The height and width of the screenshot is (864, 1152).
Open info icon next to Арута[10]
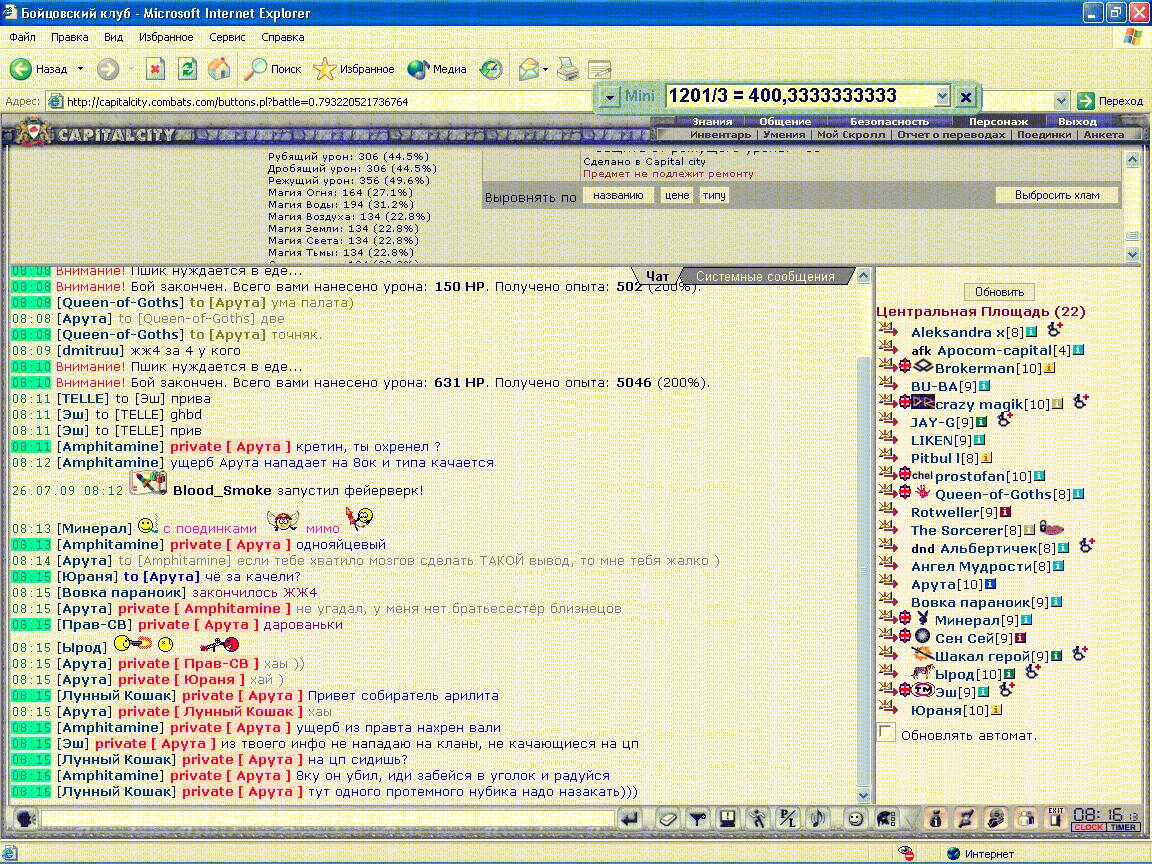[x=990, y=584]
